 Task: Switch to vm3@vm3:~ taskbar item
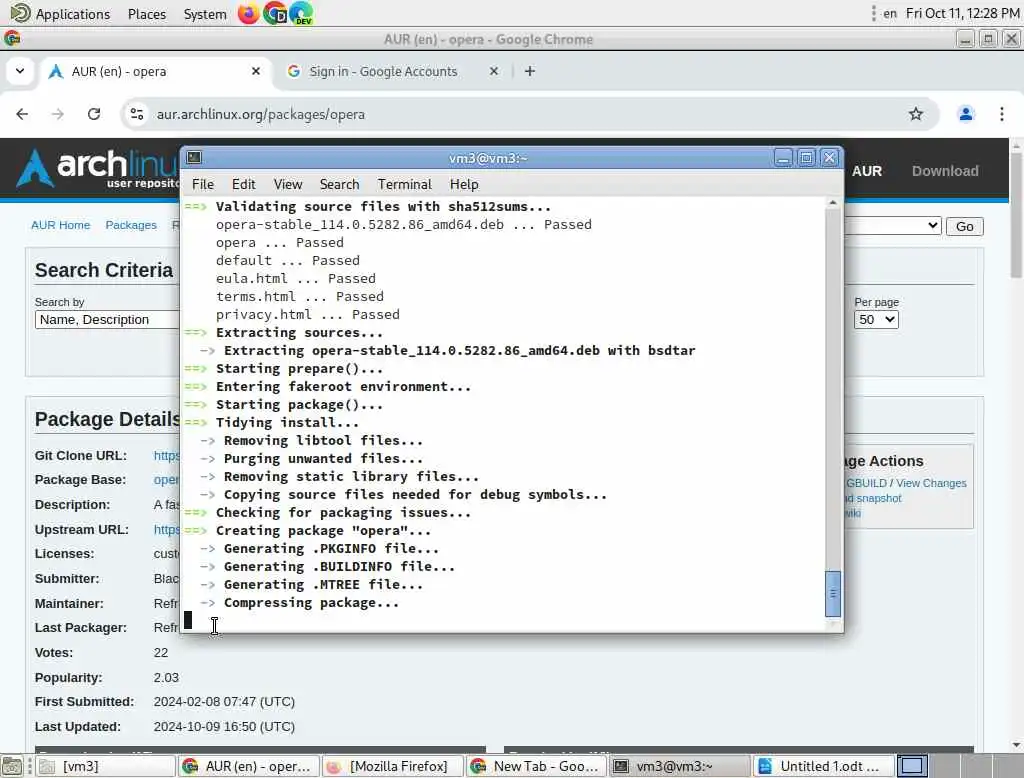point(680,766)
